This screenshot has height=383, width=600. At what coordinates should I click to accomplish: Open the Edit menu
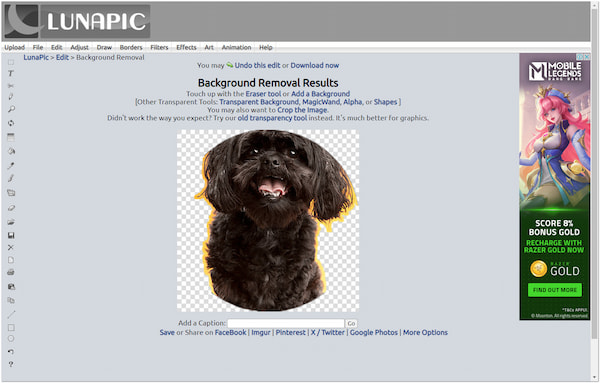point(57,47)
